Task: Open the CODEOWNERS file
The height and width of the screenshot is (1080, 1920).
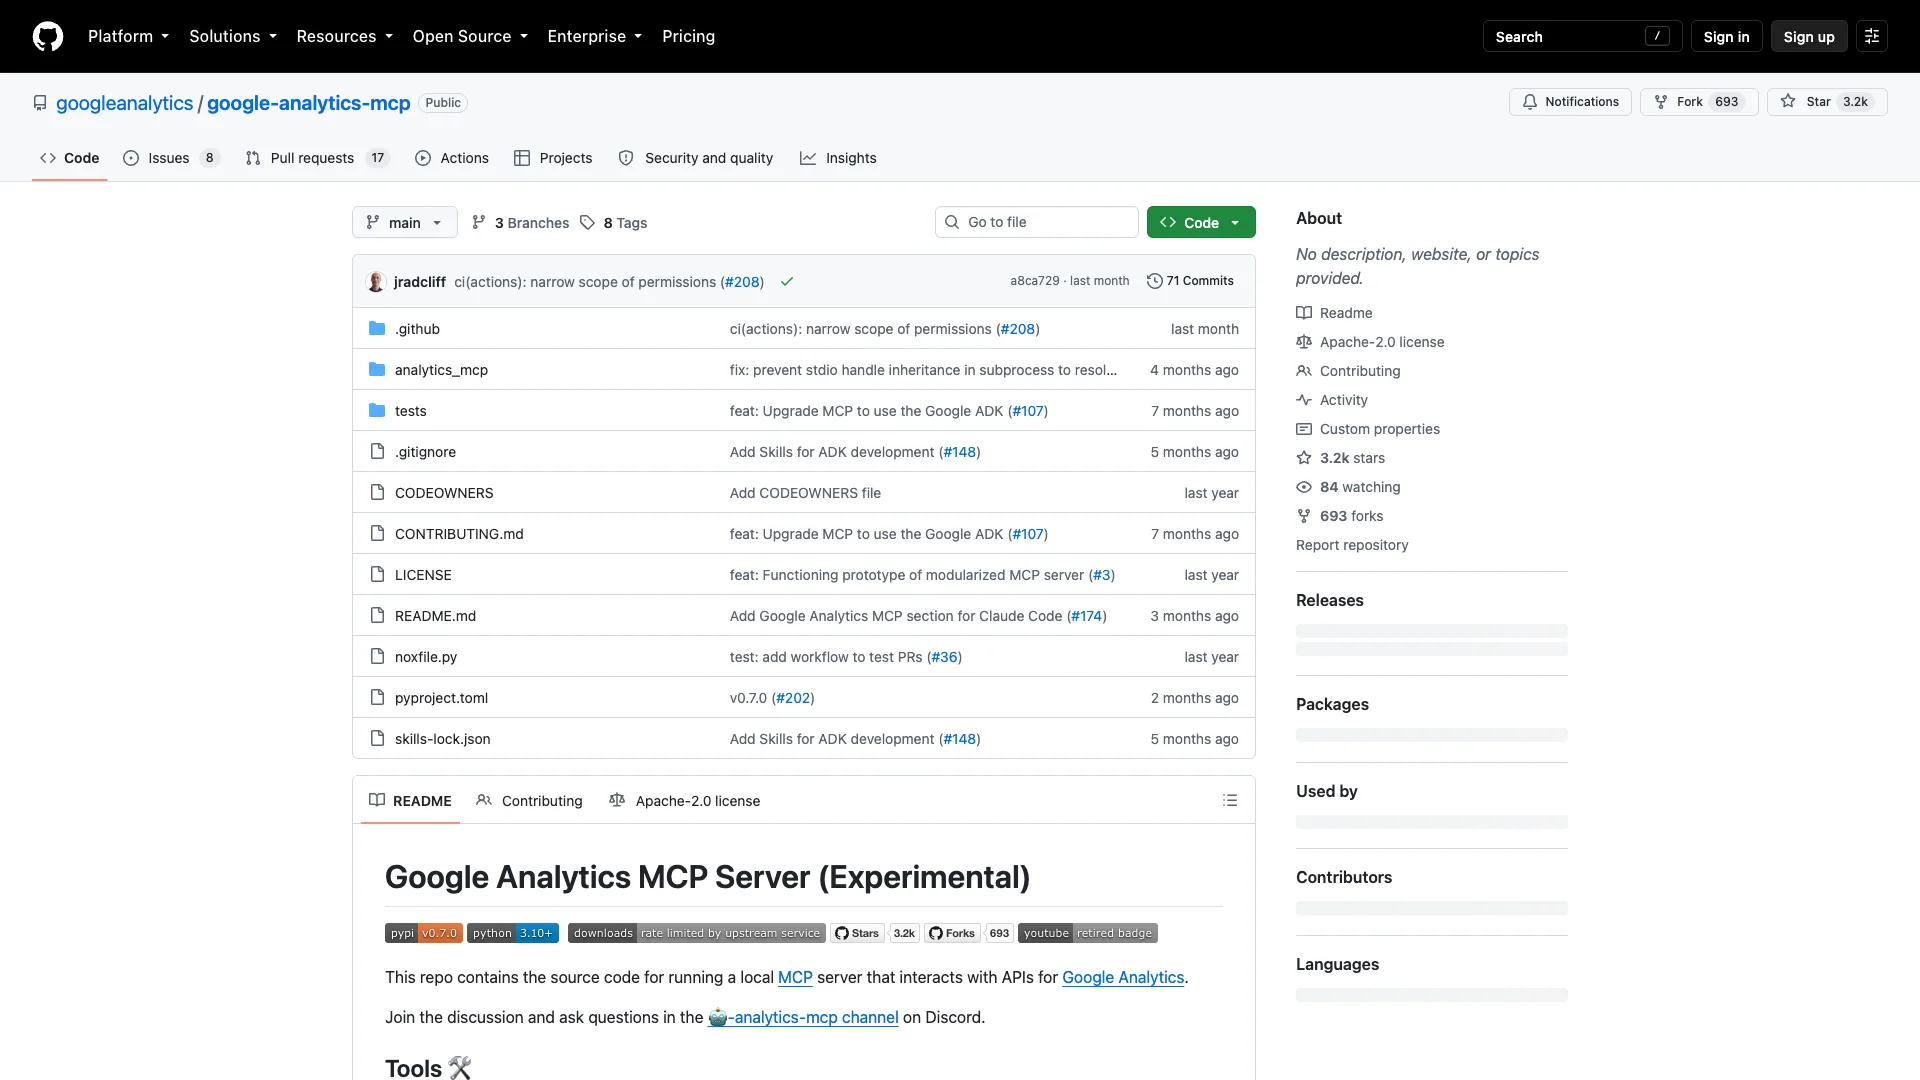Action: tap(444, 493)
